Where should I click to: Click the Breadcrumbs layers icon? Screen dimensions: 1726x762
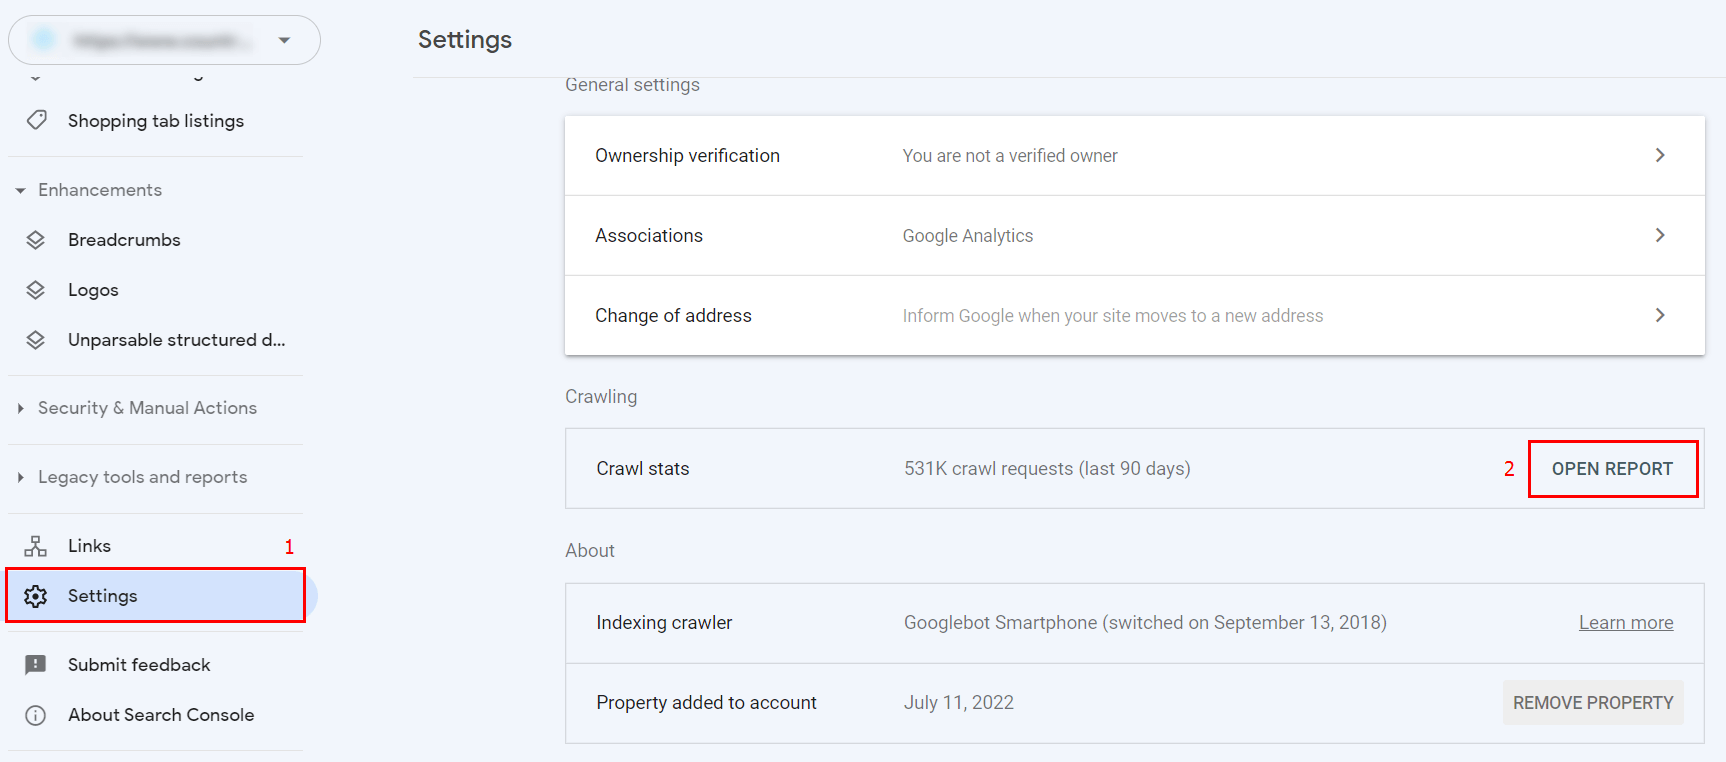pos(36,240)
